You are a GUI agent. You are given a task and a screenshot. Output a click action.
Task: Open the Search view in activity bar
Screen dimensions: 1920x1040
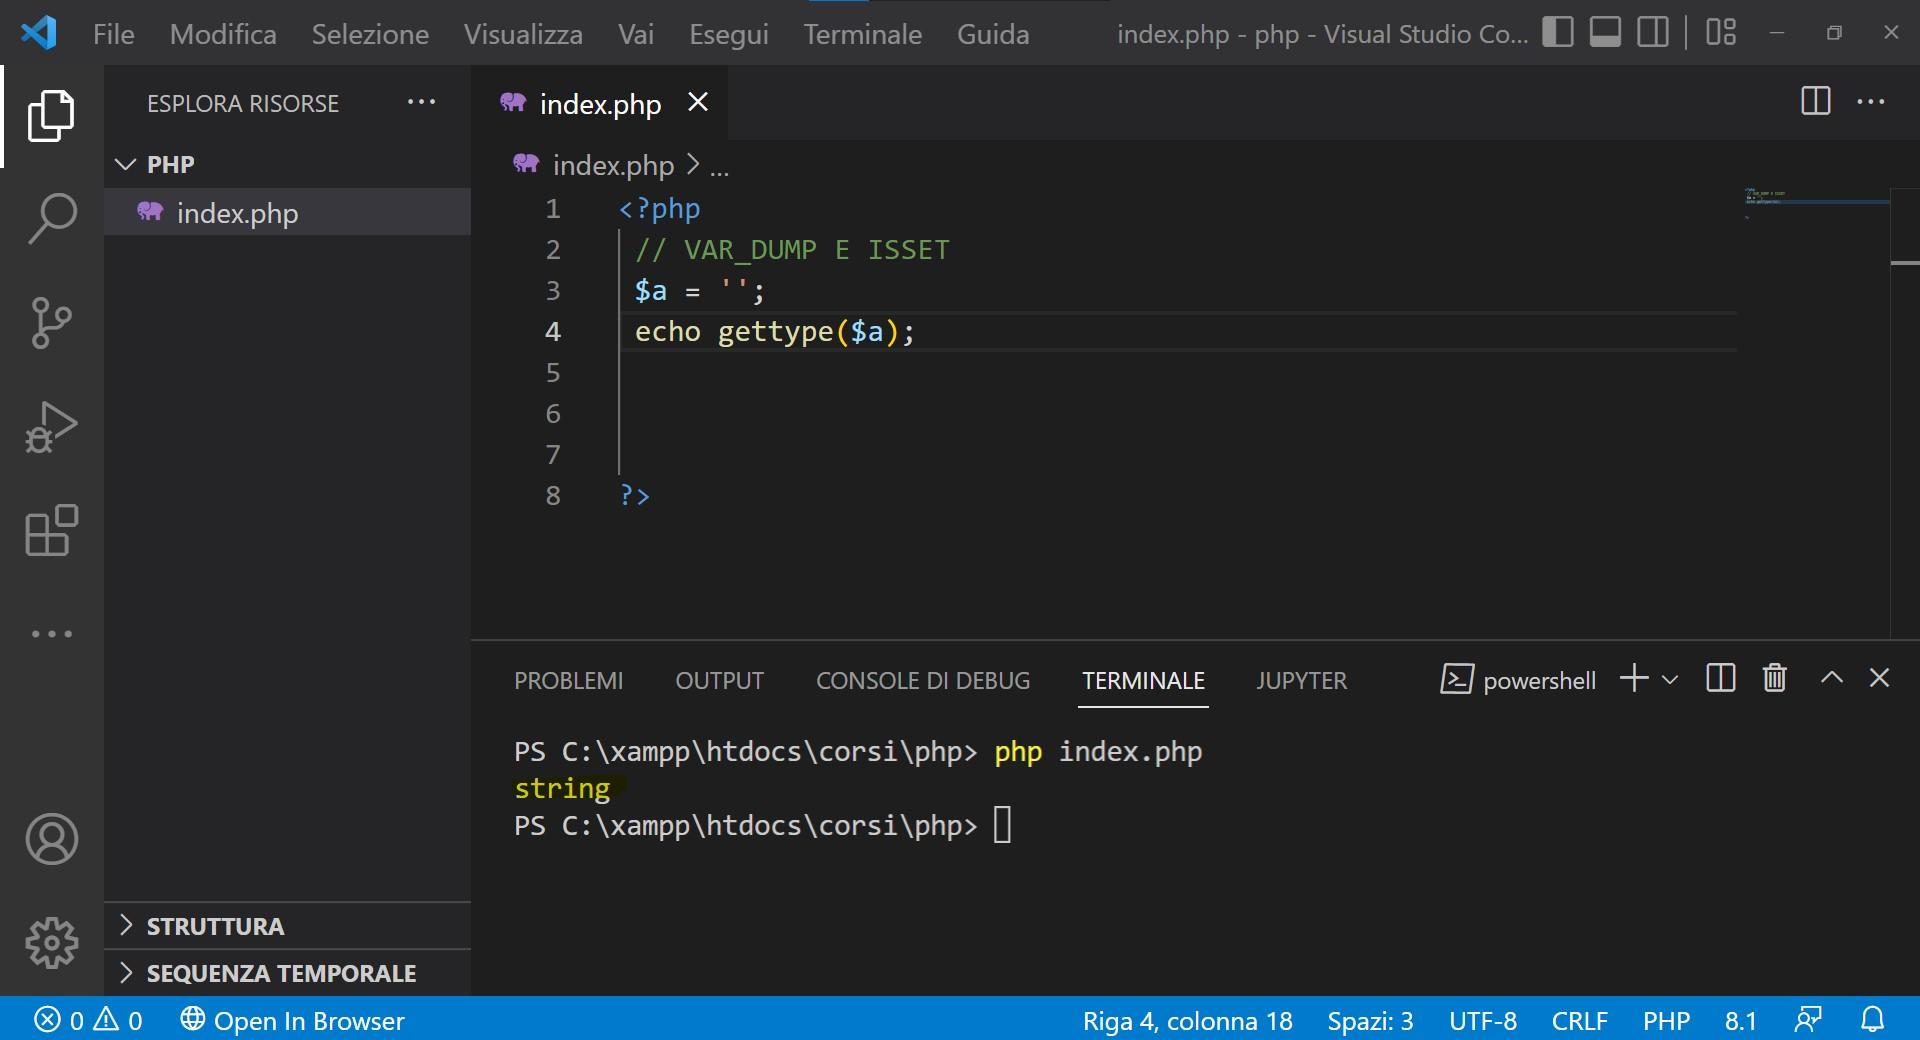[x=51, y=218]
